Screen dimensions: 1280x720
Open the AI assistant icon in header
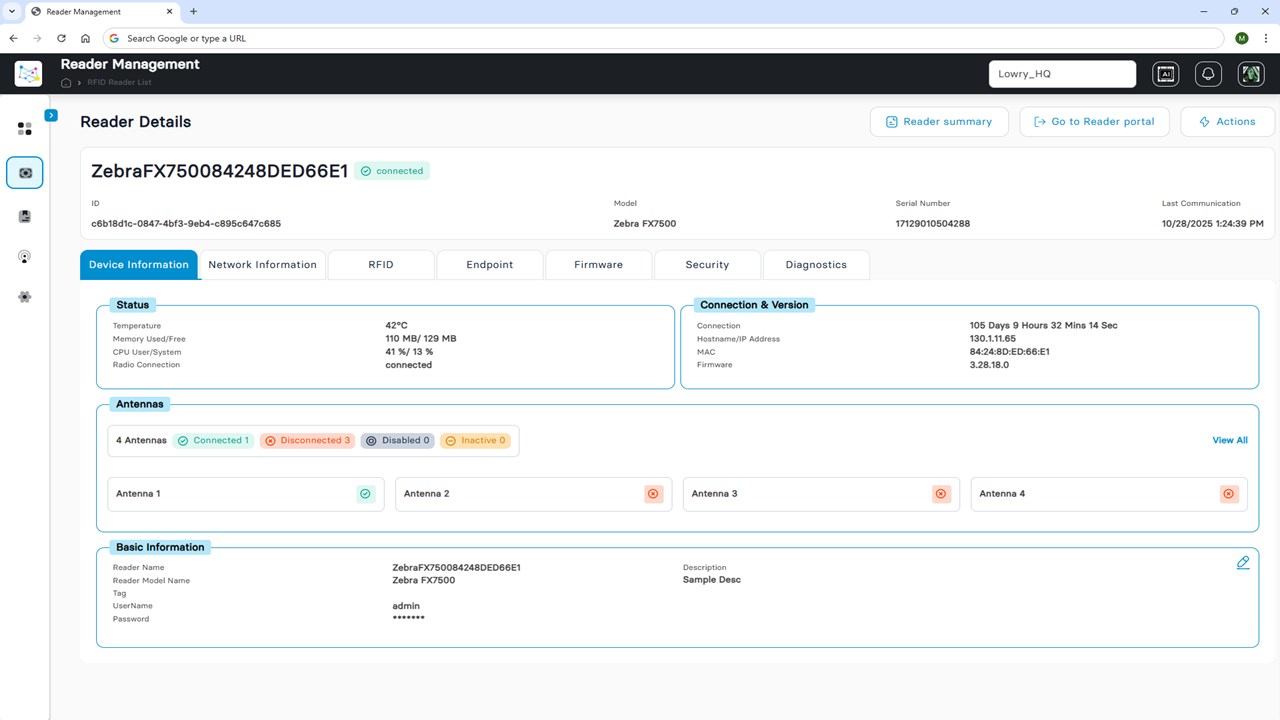click(1165, 74)
